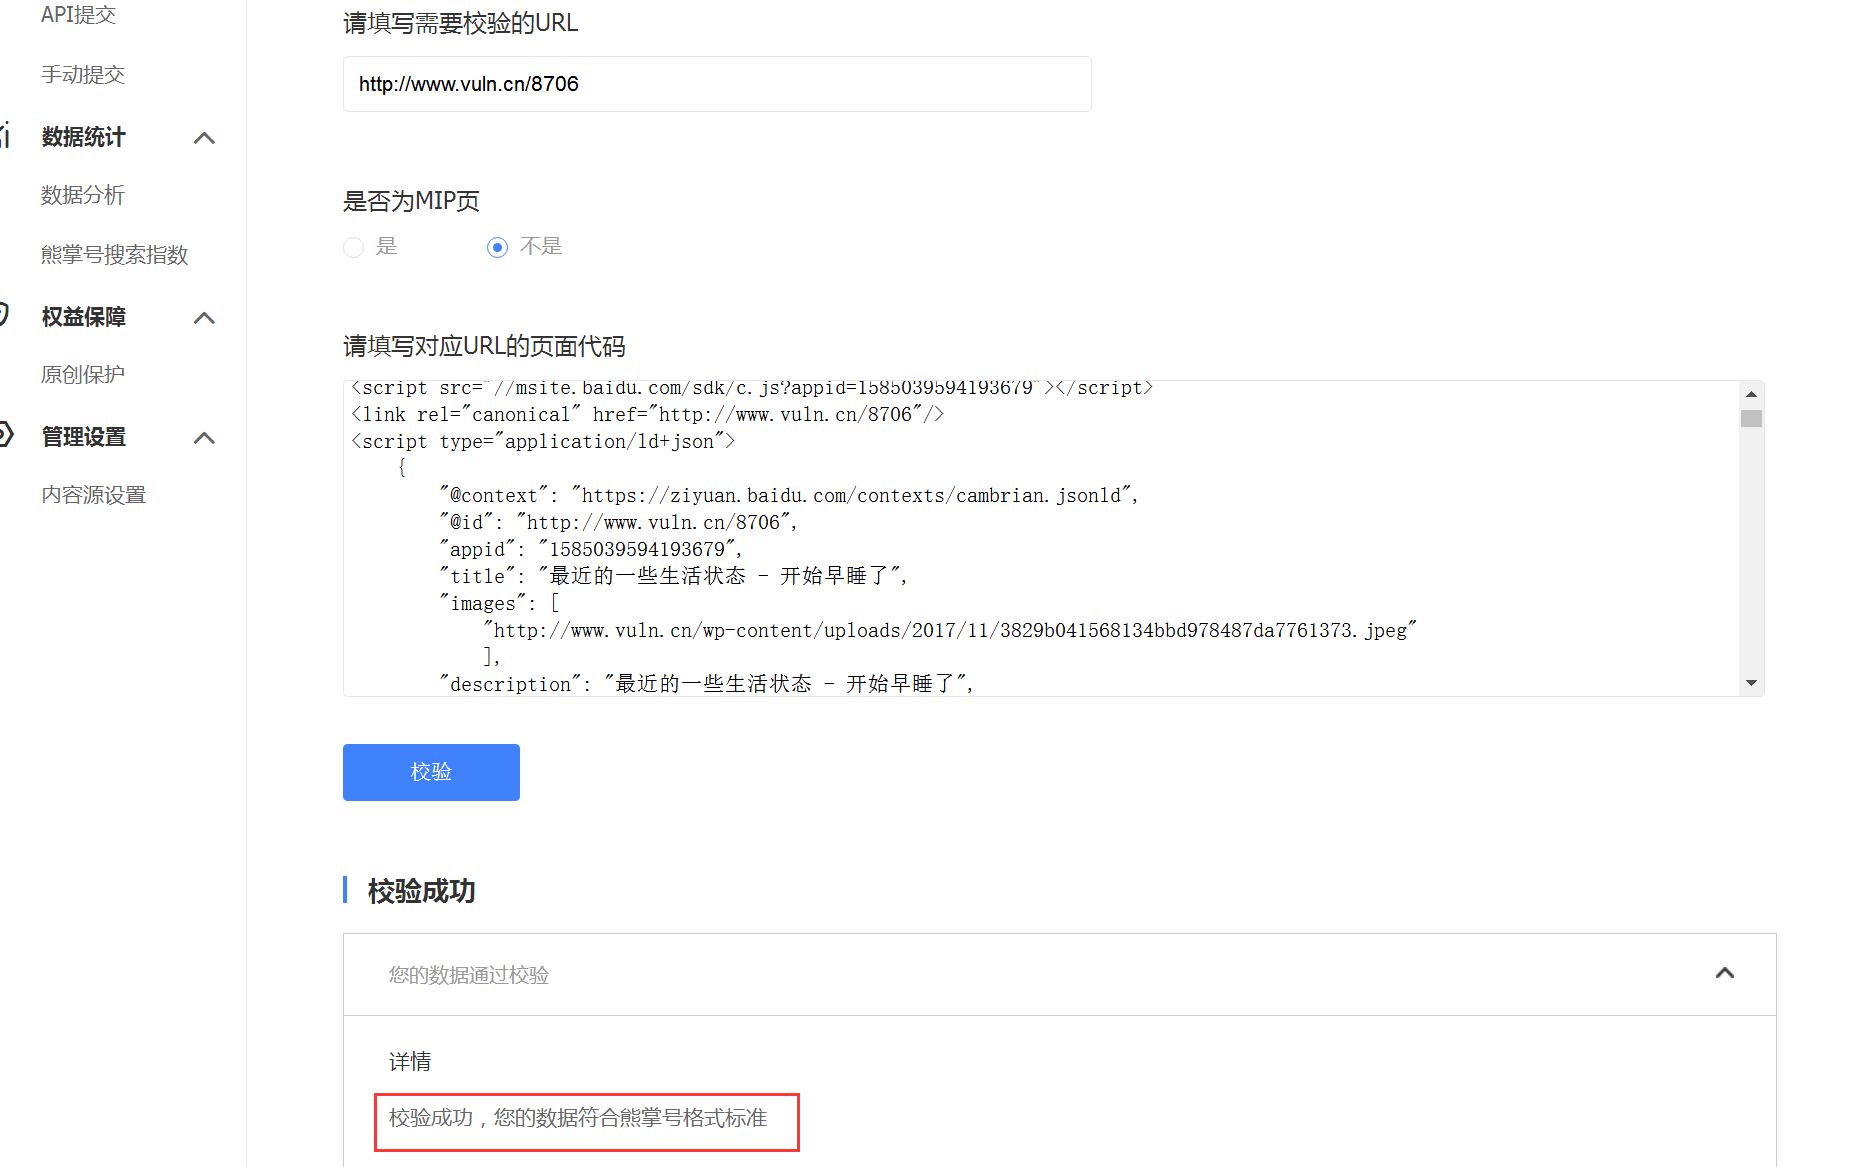Collapse the 数据统计 section chevron
The width and height of the screenshot is (1868, 1167).
[x=204, y=138]
